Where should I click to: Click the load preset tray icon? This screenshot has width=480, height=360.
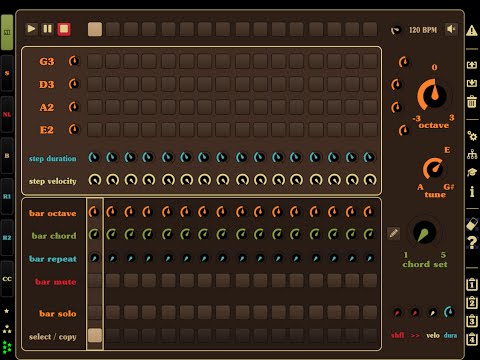[472, 65]
